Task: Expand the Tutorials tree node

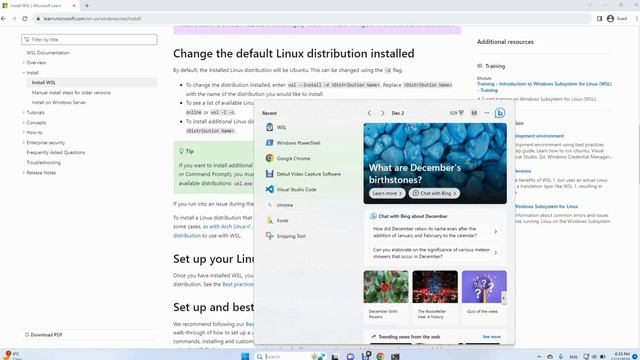Action: pos(24,113)
